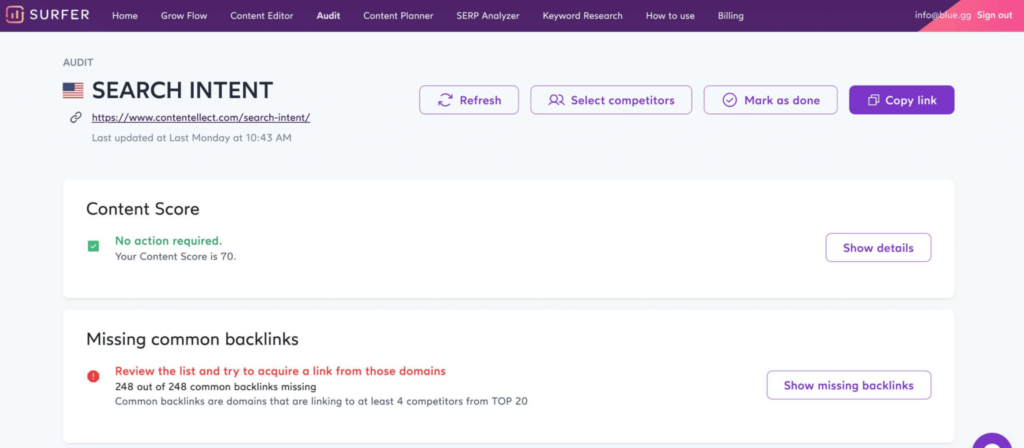Viewport: 1024px width, 448px height.
Task: Click the AUDIT breadcrumb label
Action: tap(78, 63)
